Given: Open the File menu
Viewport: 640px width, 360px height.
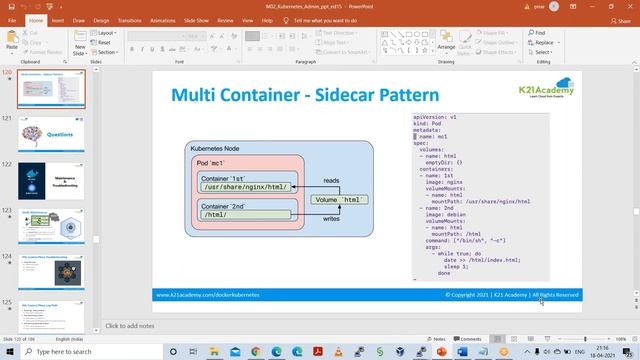Looking at the screenshot, I should pos(12,20).
